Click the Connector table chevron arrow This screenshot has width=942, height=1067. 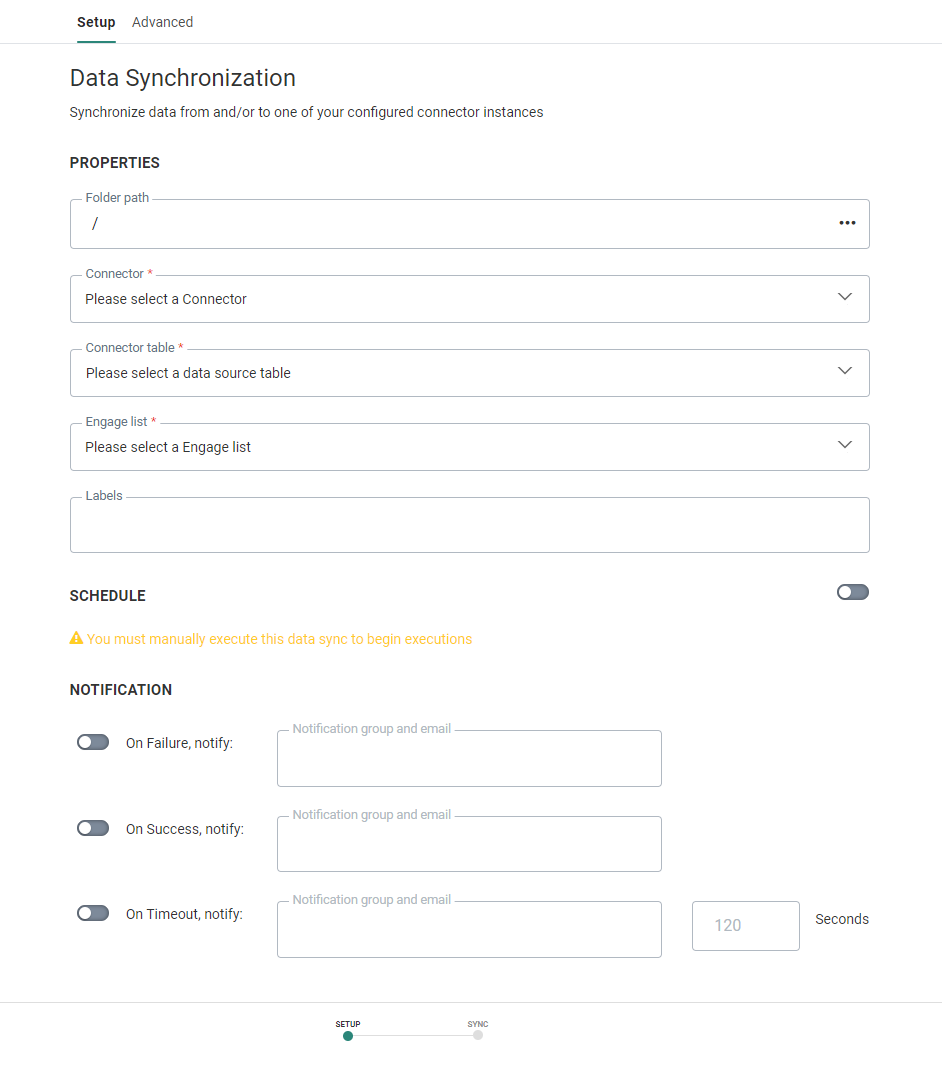[x=845, y=371]
